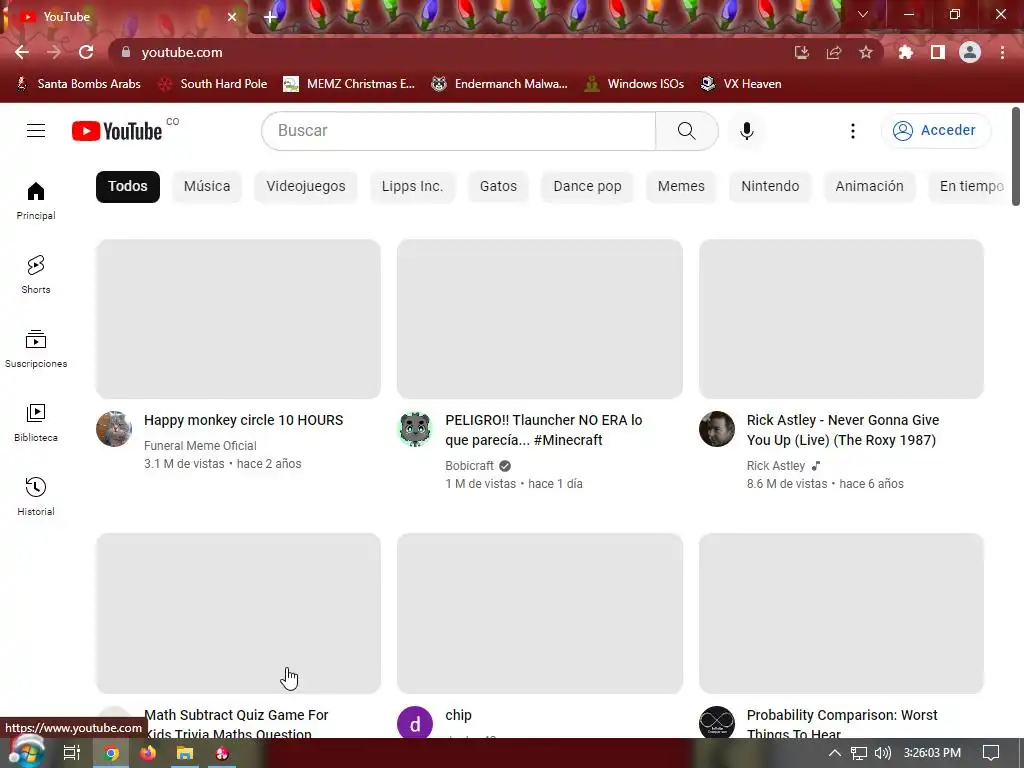Close the YouTube tab

[232, 17]
